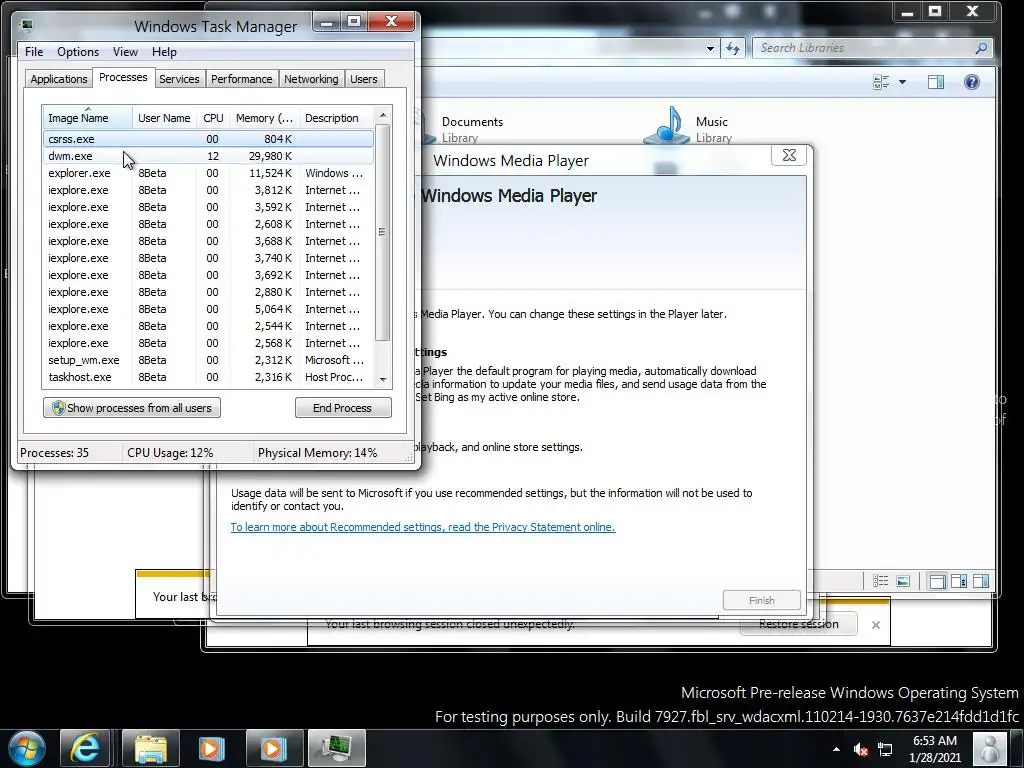Switch to the Services tab
This screenshot has width=1024, height=768.
coord(179,79)
